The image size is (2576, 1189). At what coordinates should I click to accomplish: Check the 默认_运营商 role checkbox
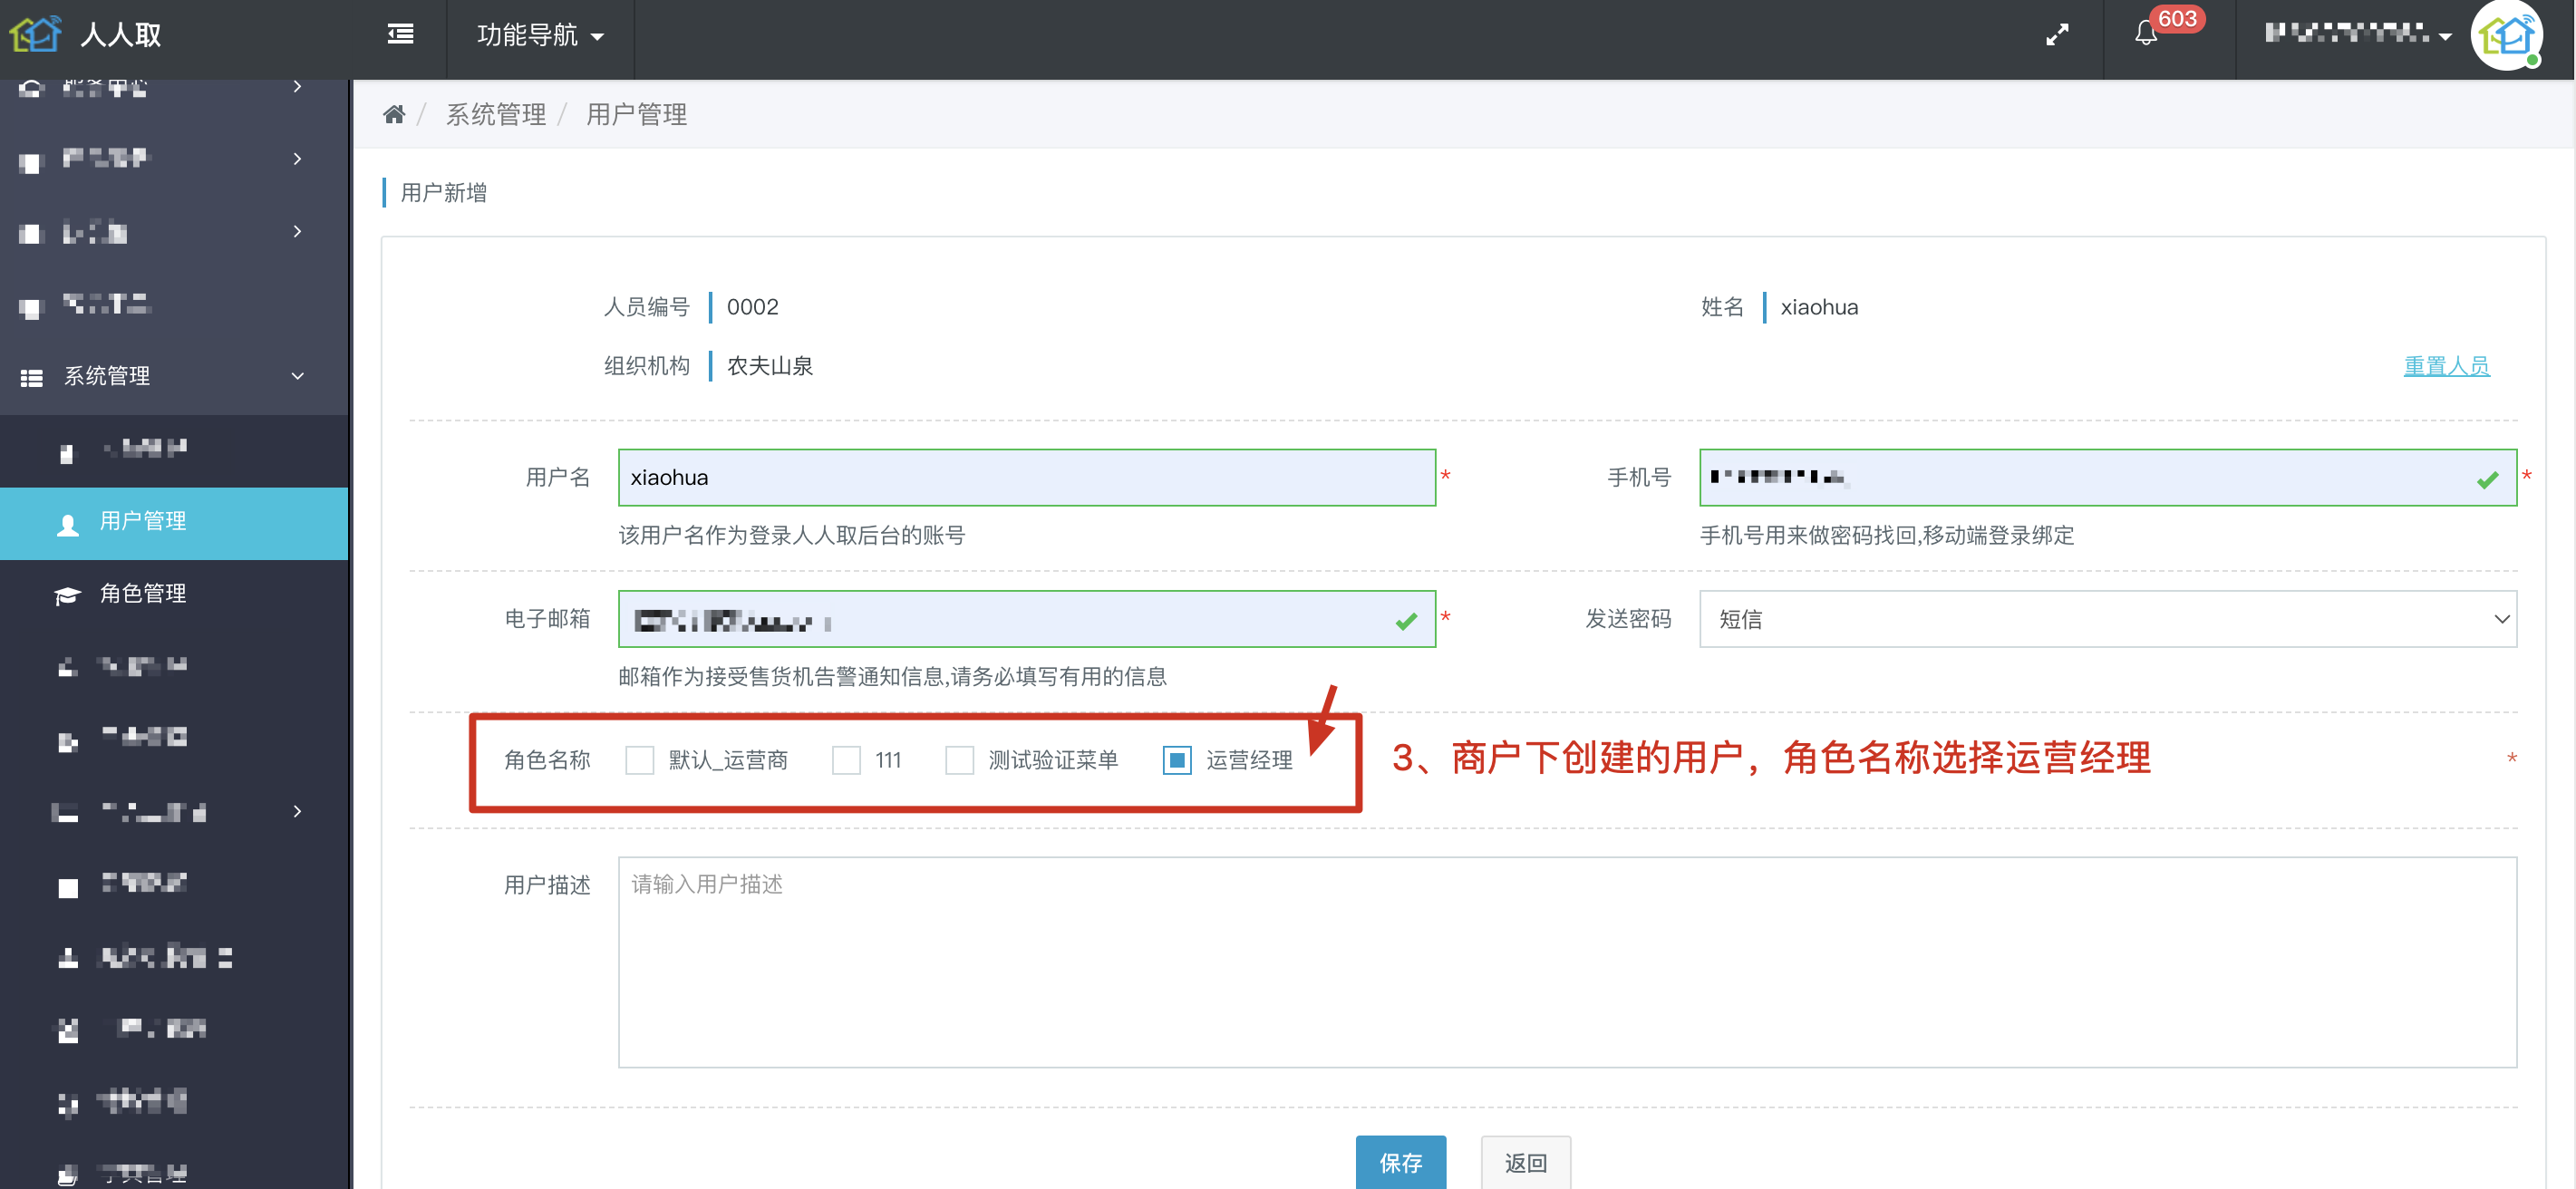(x=639, y=760)
